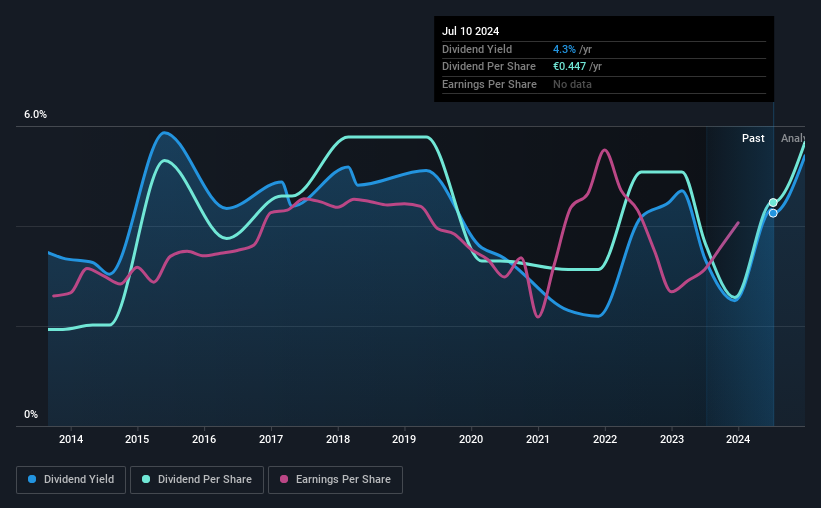
Task: Click the €0.447 dividend per share value
Action: (x=569, y=67)
